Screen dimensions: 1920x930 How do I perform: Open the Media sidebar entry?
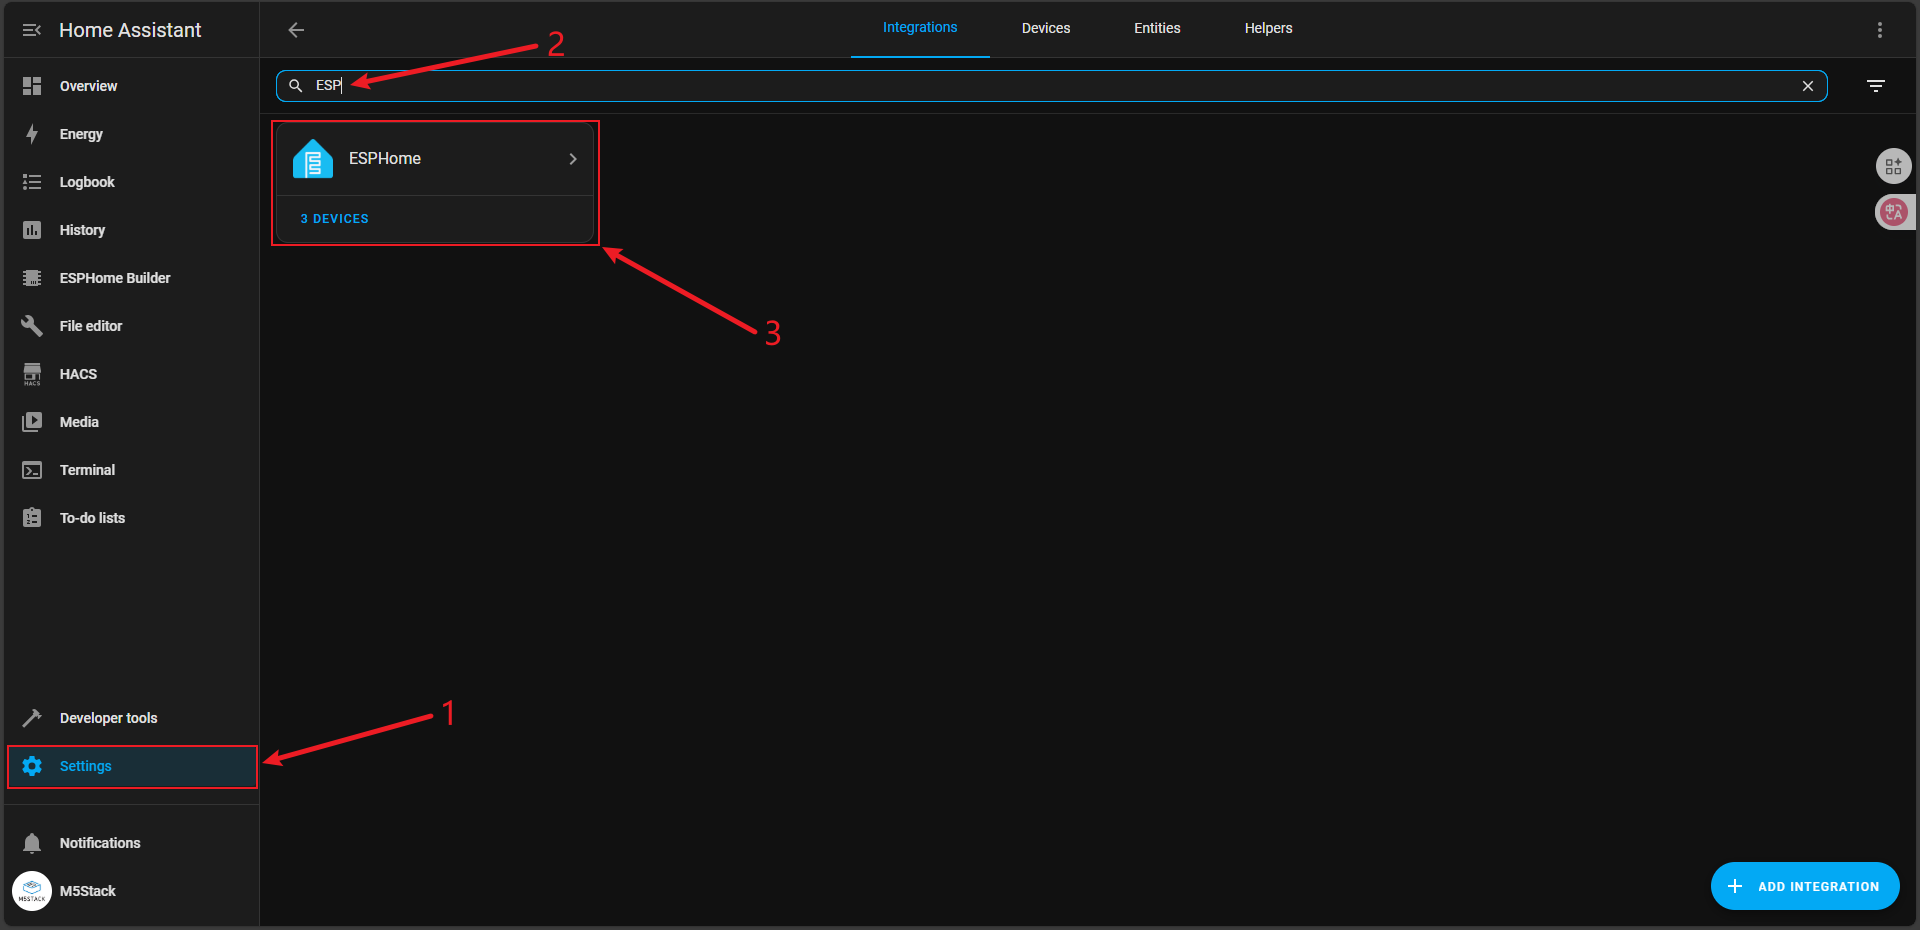[x=132, y=422]
